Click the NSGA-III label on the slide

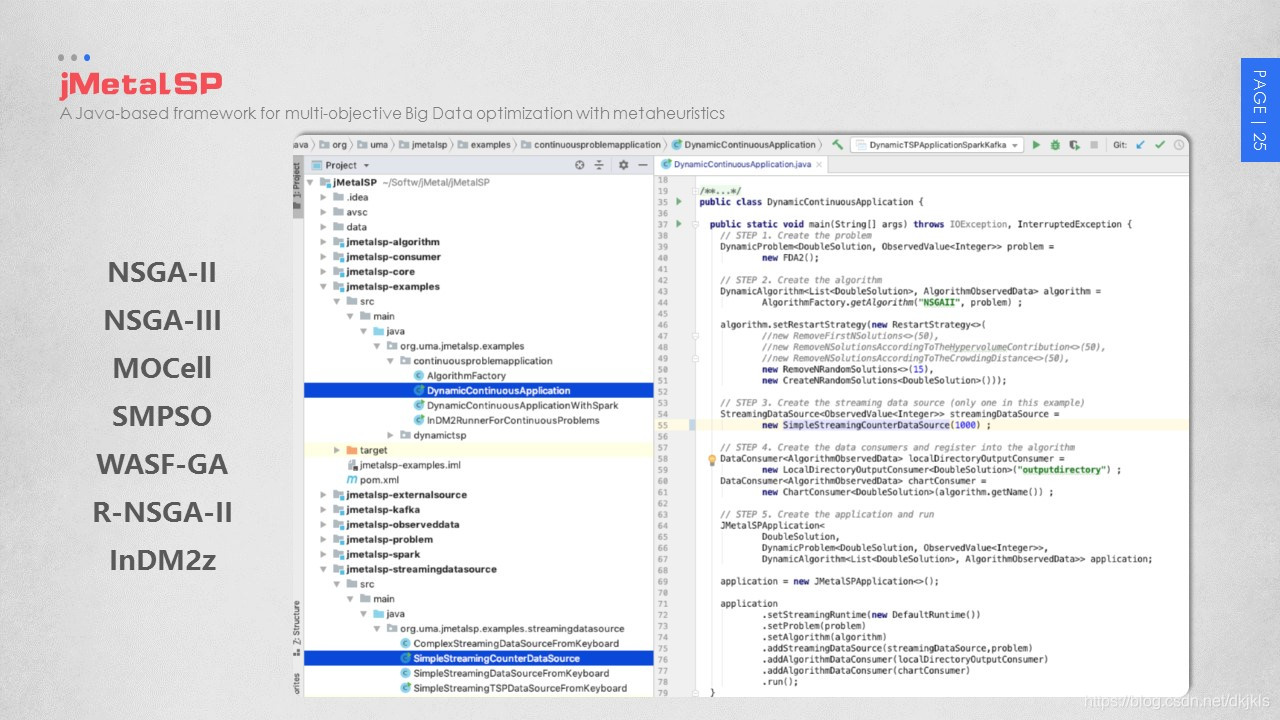(163, 321)
